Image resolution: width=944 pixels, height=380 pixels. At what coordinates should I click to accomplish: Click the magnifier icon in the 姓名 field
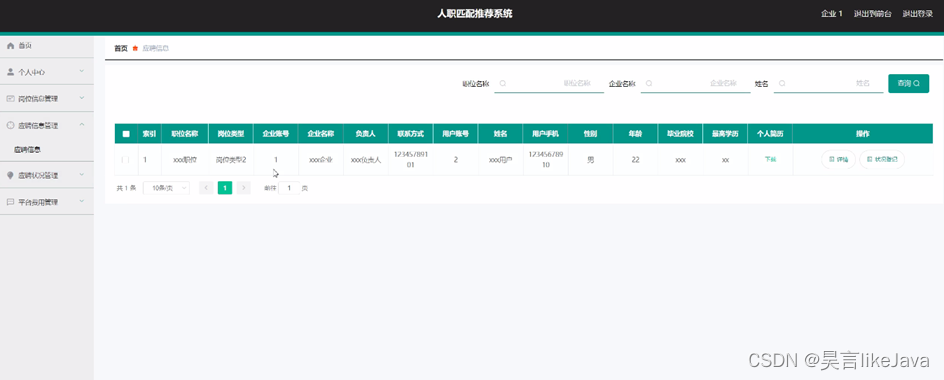pyautogui.click(x=782, y=84)
